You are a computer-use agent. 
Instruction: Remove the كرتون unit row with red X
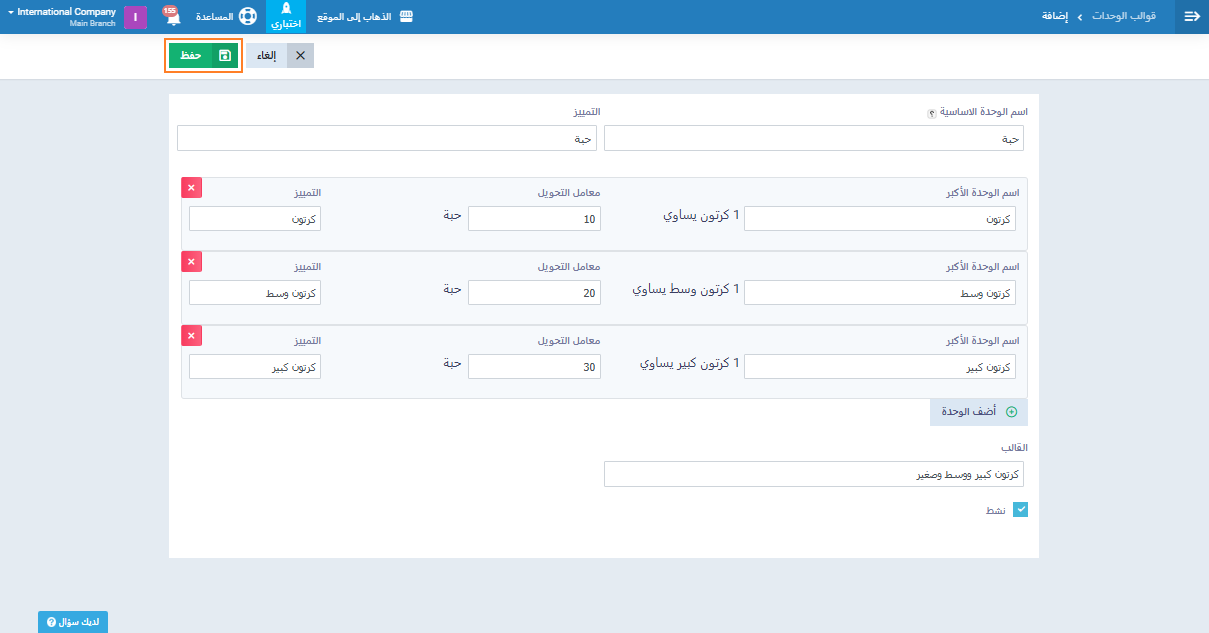(191, 188)
